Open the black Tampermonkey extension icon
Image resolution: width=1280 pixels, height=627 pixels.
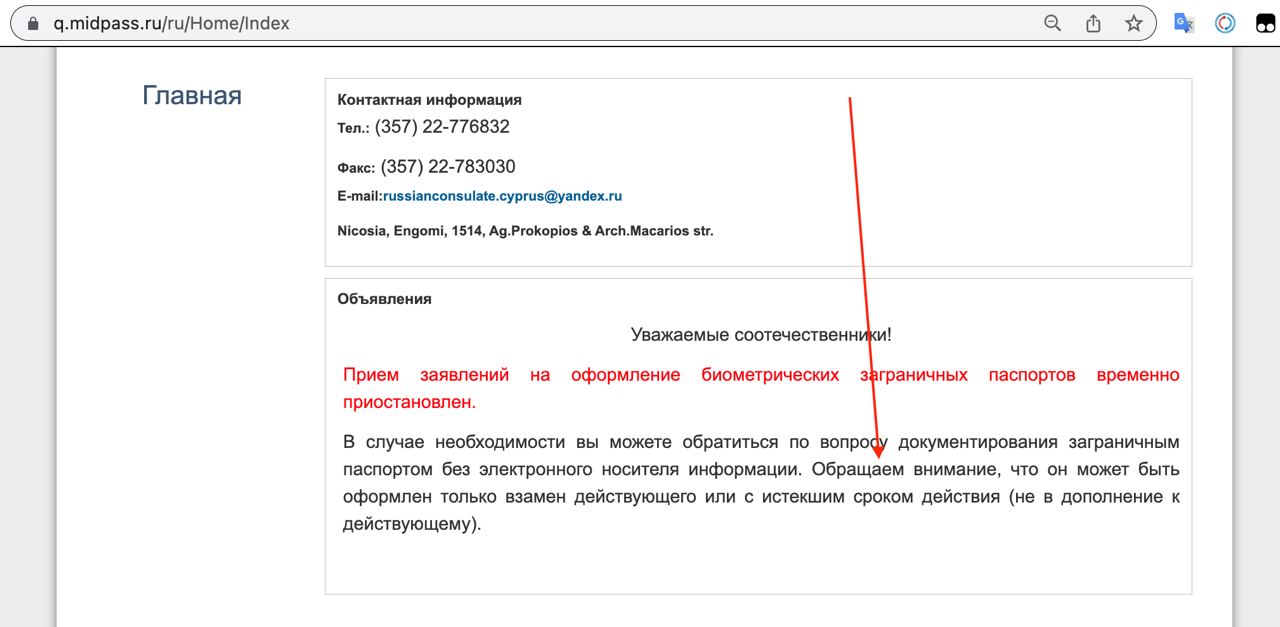[1265, 23]
